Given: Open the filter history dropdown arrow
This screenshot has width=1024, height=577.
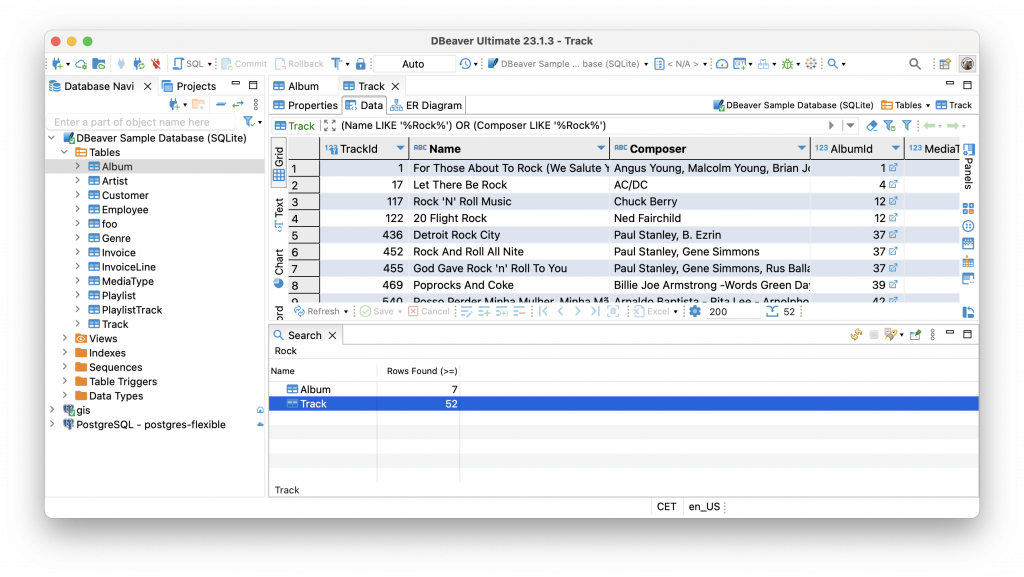Looking at the screenshot, I should 850,125.
